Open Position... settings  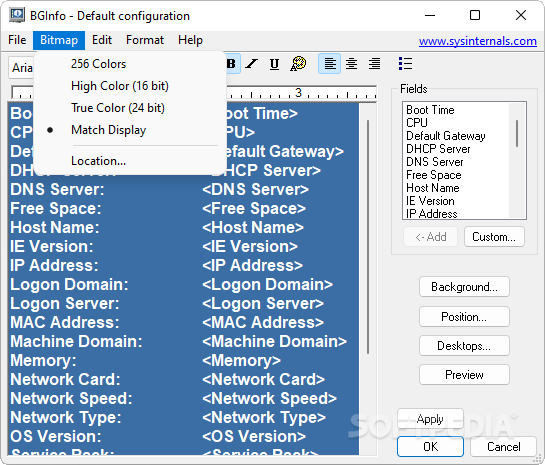464,317
